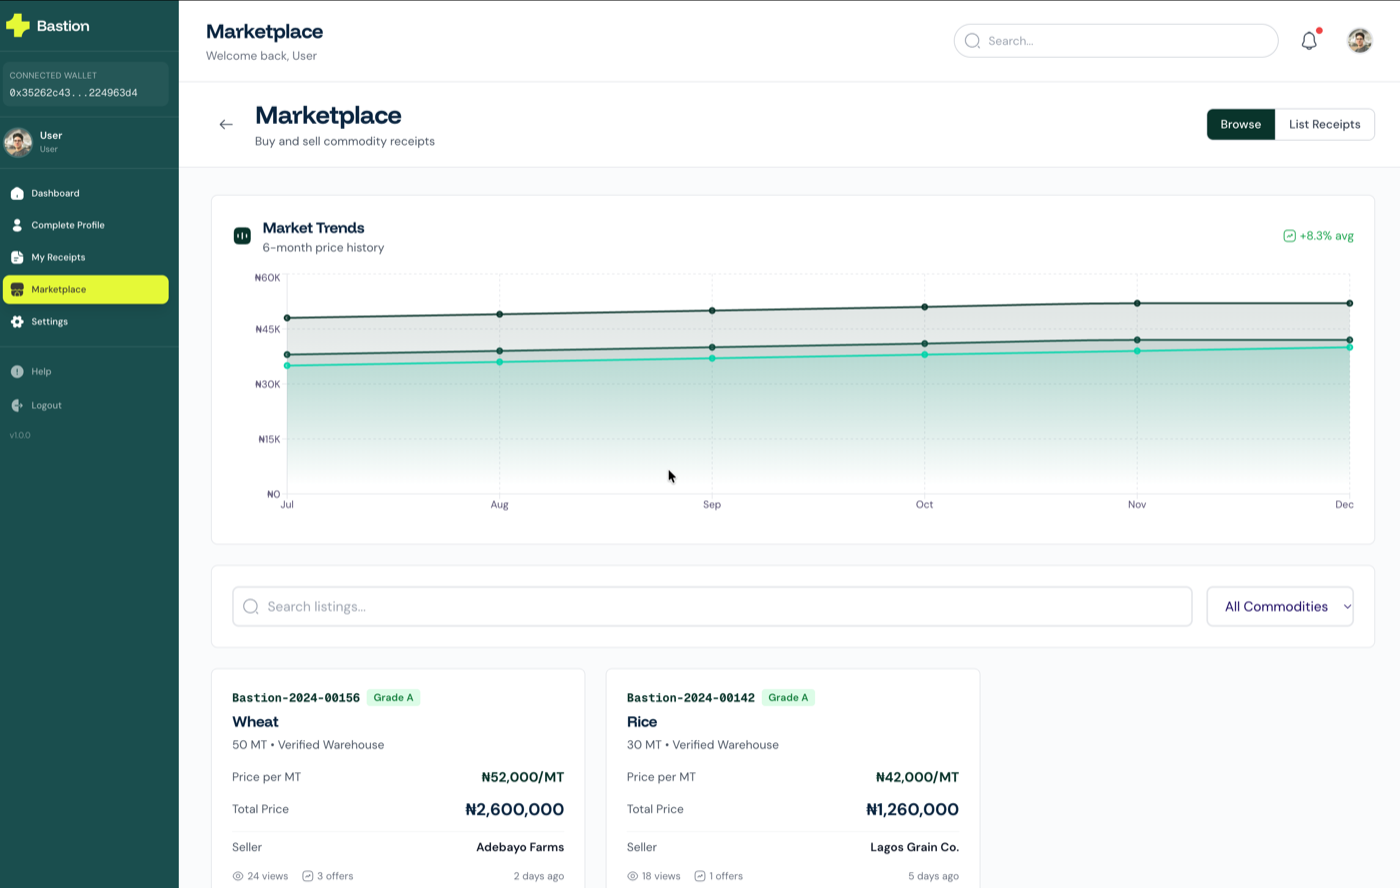Image resolution: width=1400 pixels, height=888 pixels.
Task: Click the seller Lagos Grain Co.
Action: coord(914,847)
